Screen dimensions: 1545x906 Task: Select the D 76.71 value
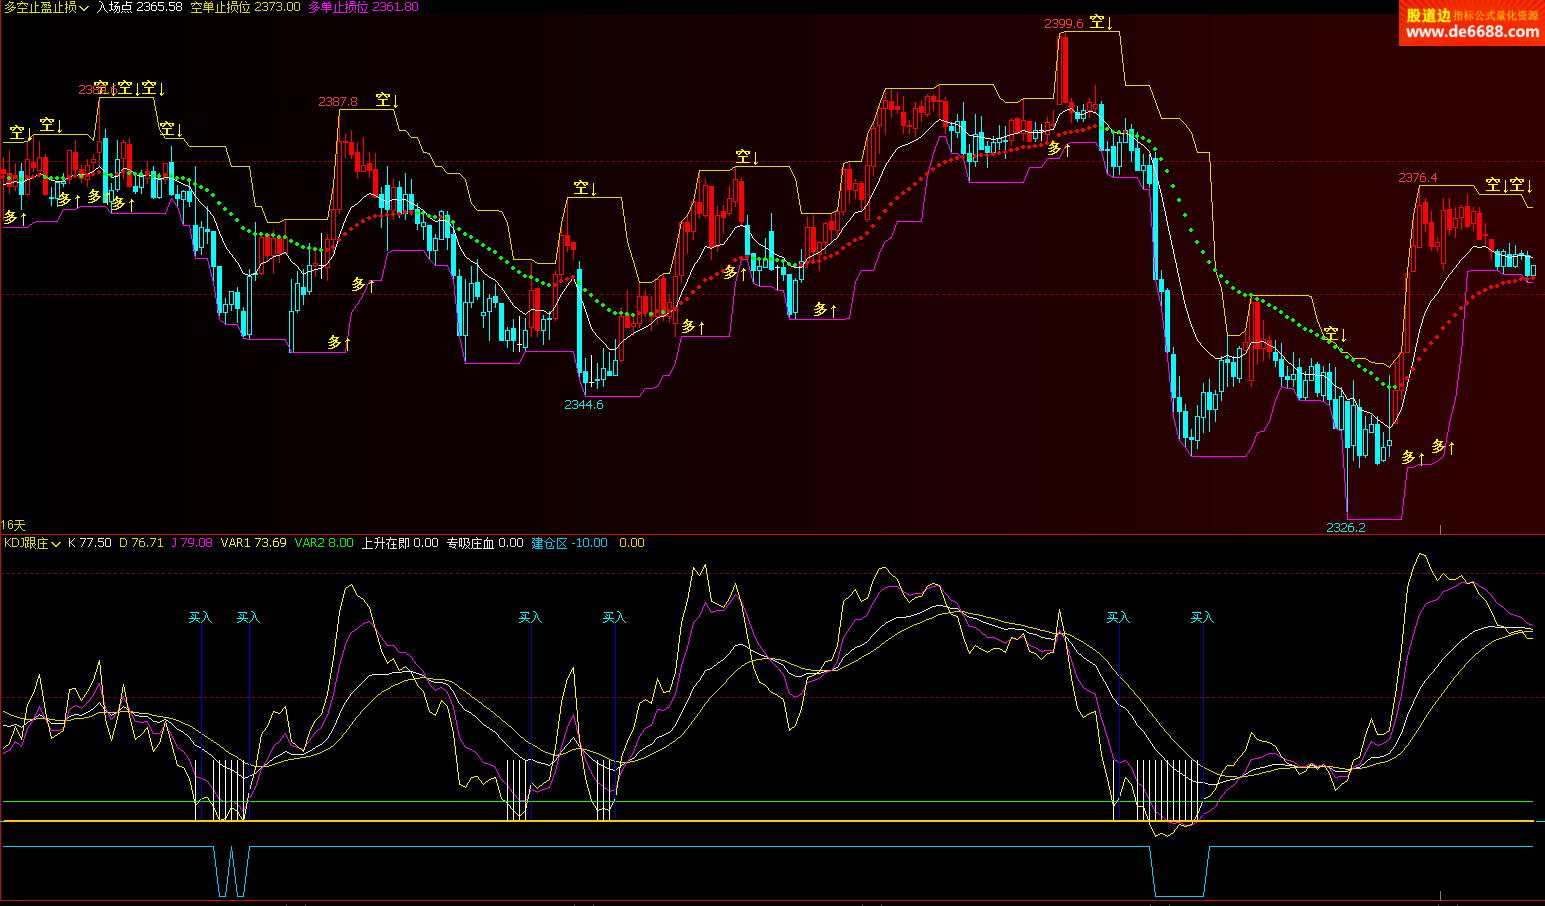[x=141, y=543]
